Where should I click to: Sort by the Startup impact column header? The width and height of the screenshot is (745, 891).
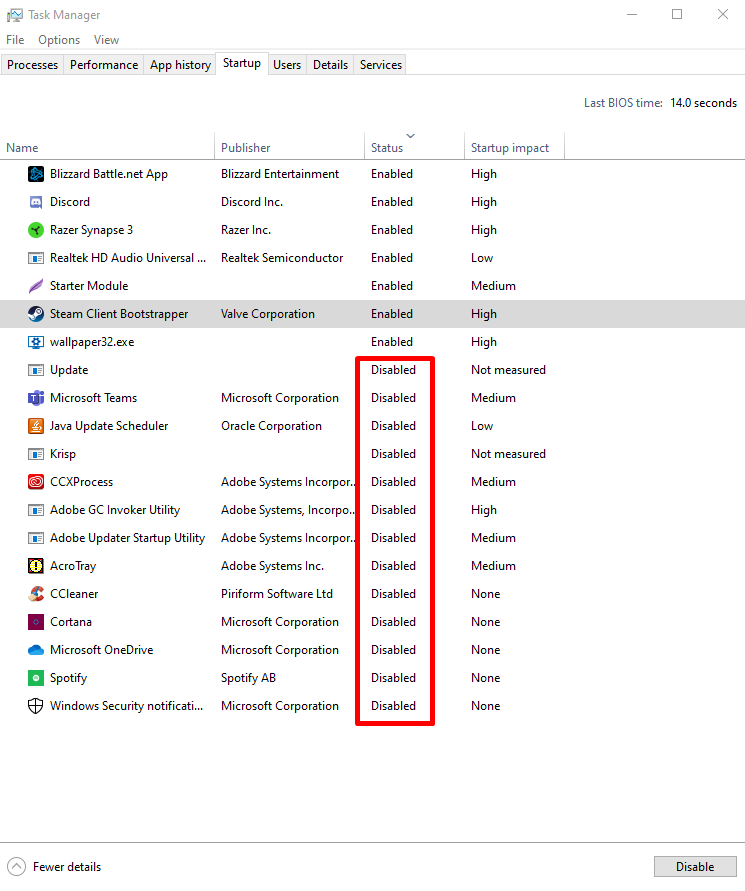pos(515,147)
